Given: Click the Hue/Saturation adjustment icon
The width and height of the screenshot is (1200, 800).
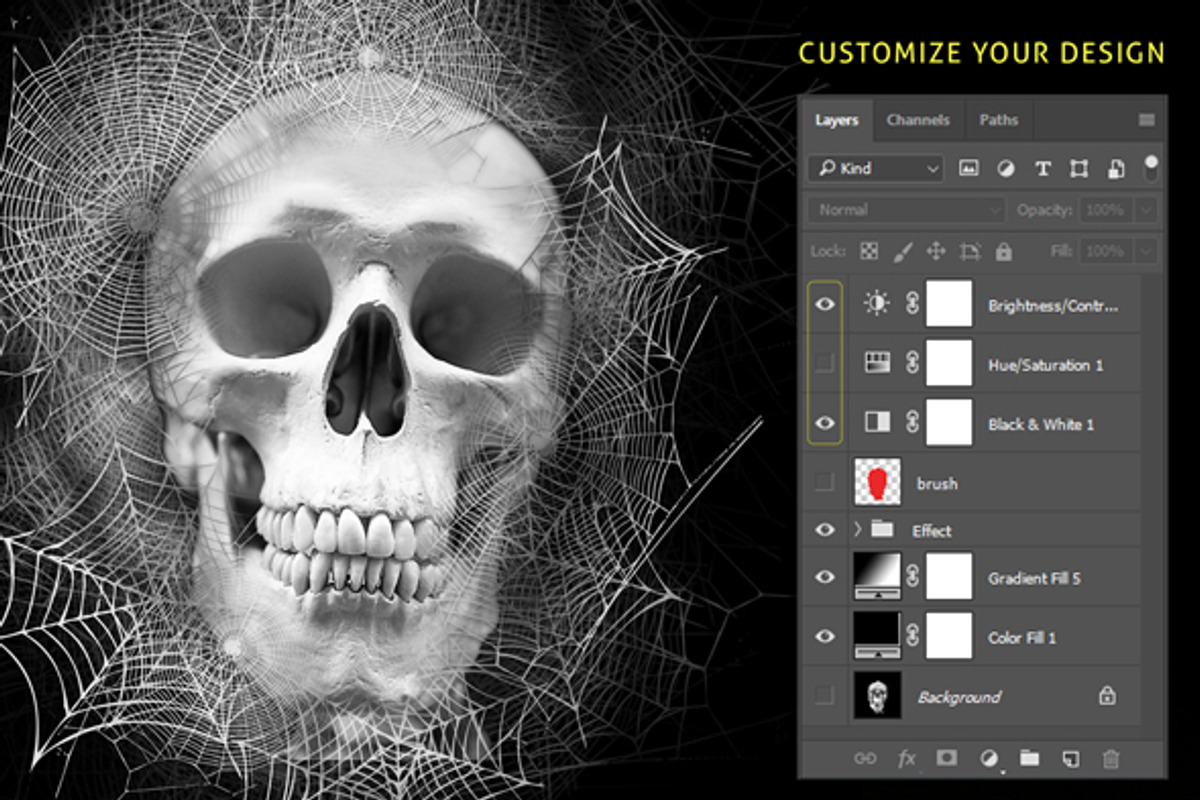Looking at the screenshot, I should coord(877,363).
